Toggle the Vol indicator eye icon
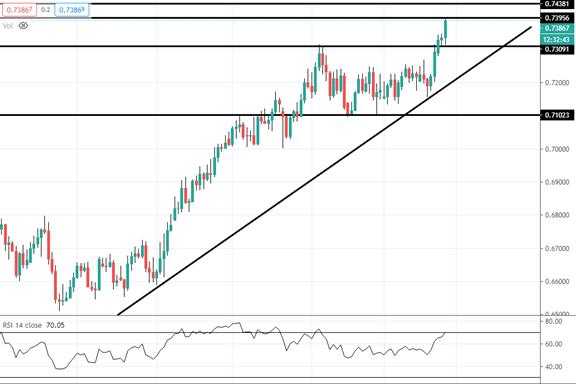576x384 pixels. click(23, 26)
